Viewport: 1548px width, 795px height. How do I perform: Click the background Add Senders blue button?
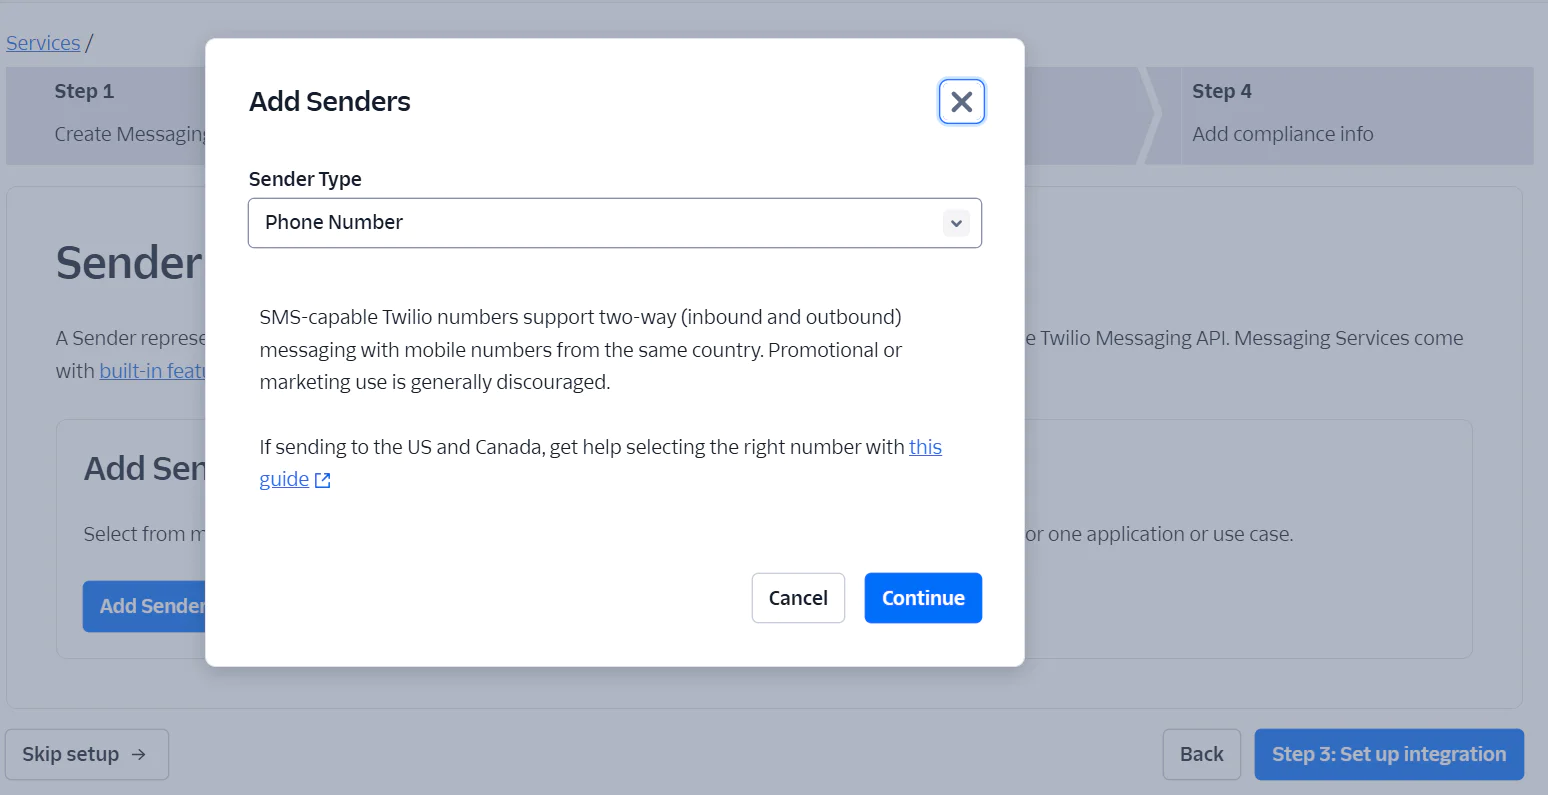click(146, 606)
